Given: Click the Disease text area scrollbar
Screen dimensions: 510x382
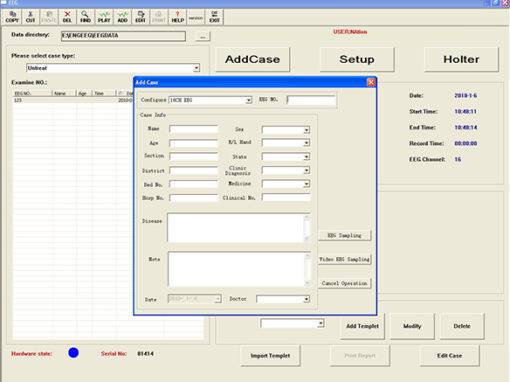Looking at the screenshot, I should (x=307, y=228).
